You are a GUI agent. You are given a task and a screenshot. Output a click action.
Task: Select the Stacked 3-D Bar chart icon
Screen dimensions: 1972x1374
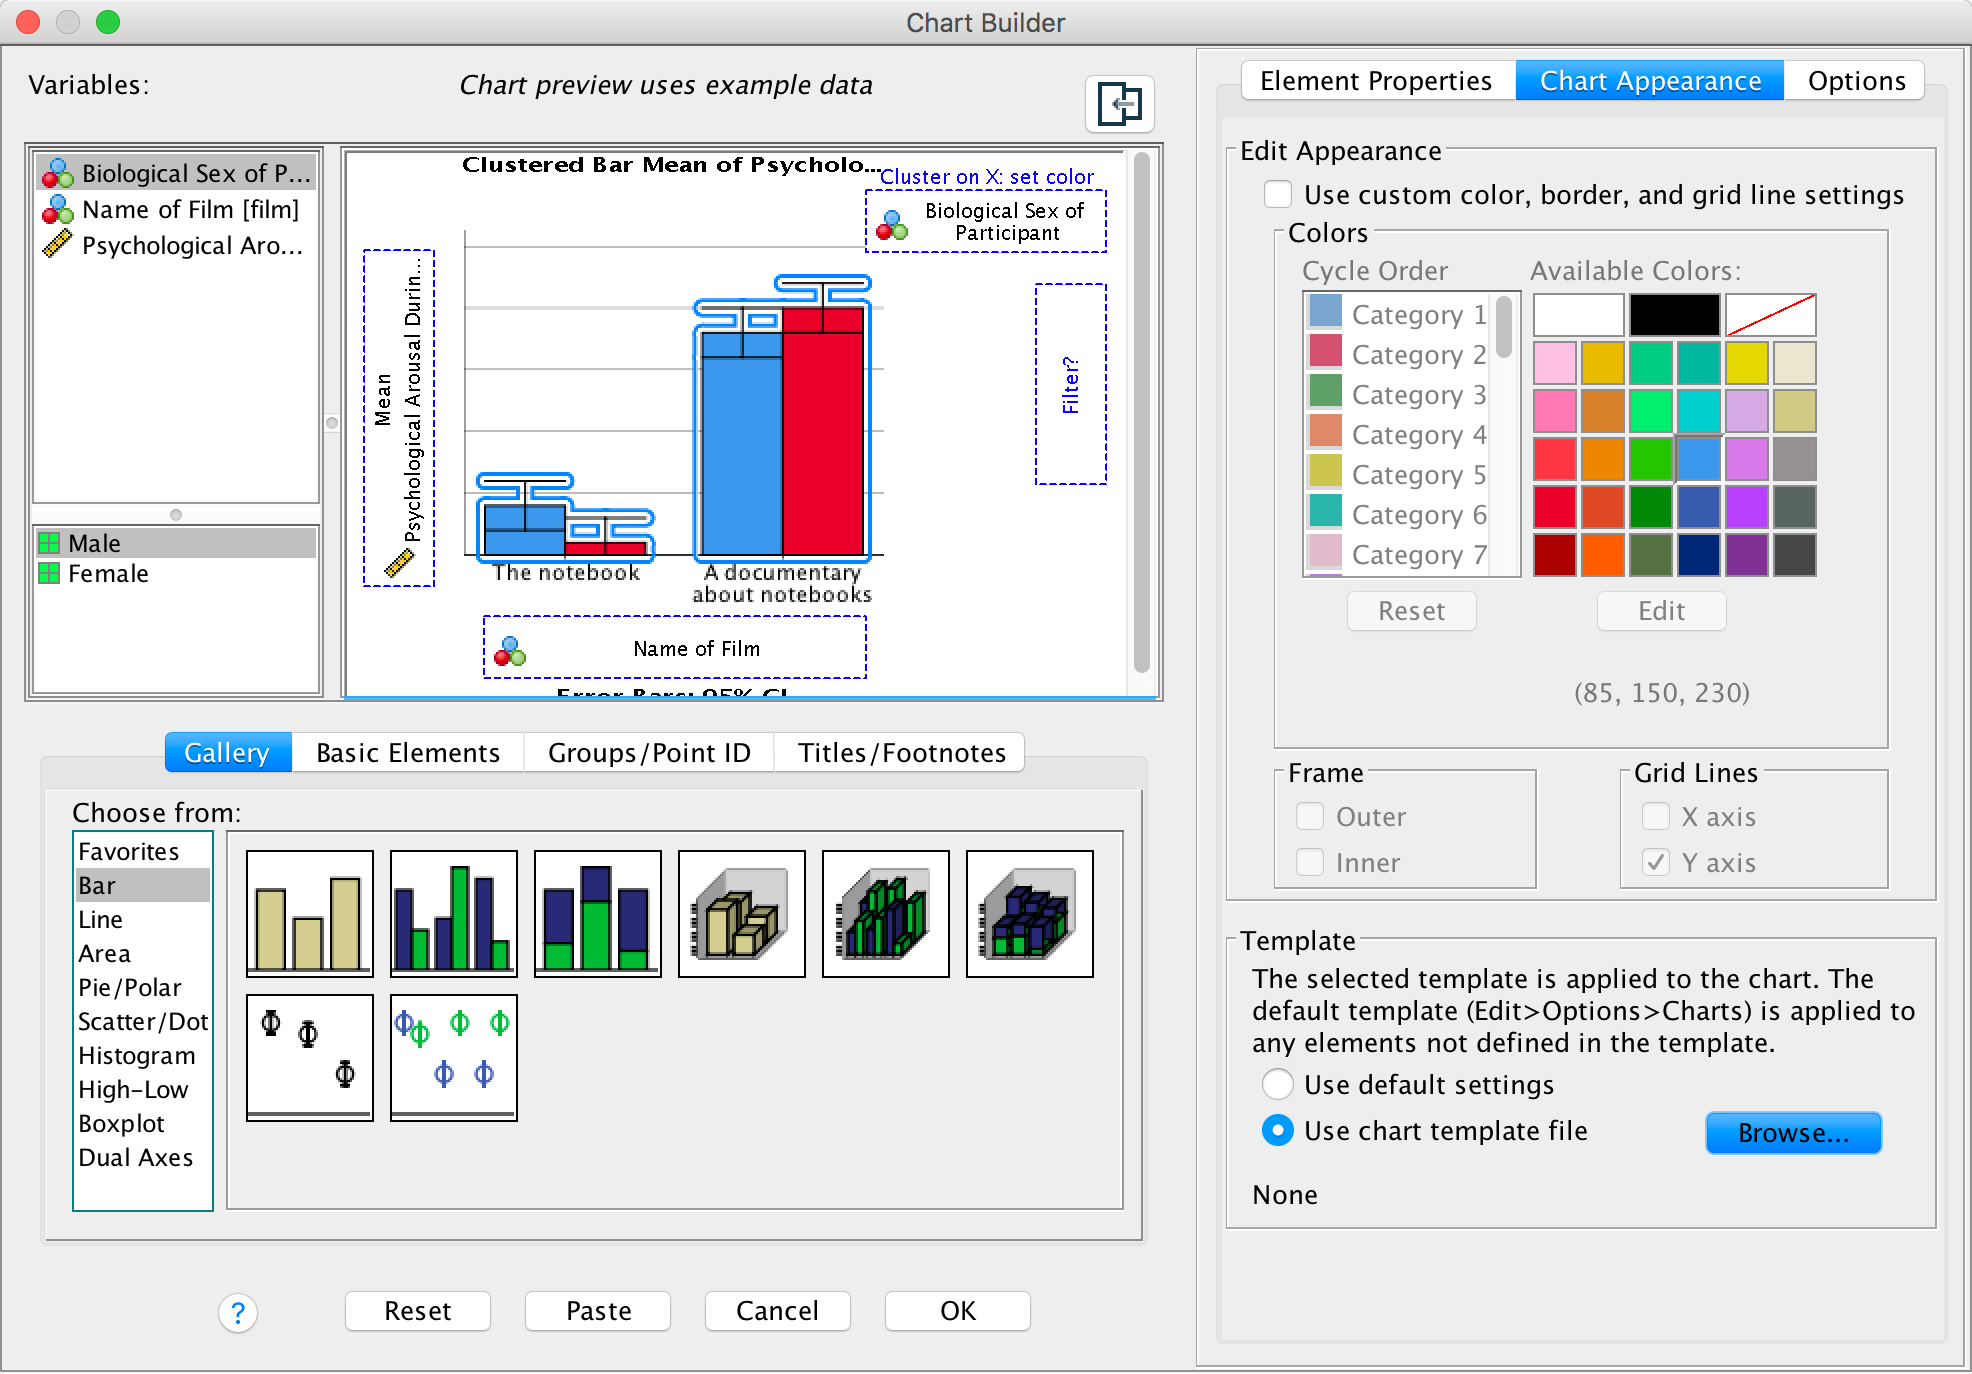1030,913
